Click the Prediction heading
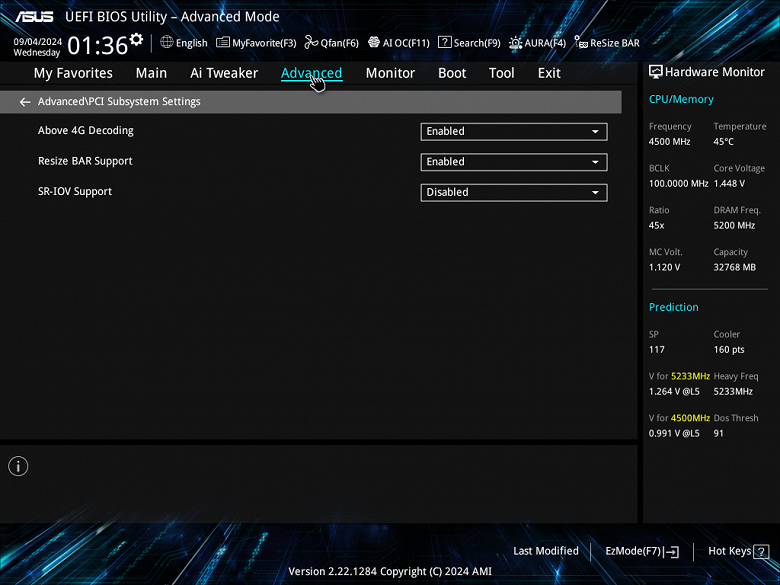Screen dimensions: 780x585 pyautogui.click(x=674, y=307)
